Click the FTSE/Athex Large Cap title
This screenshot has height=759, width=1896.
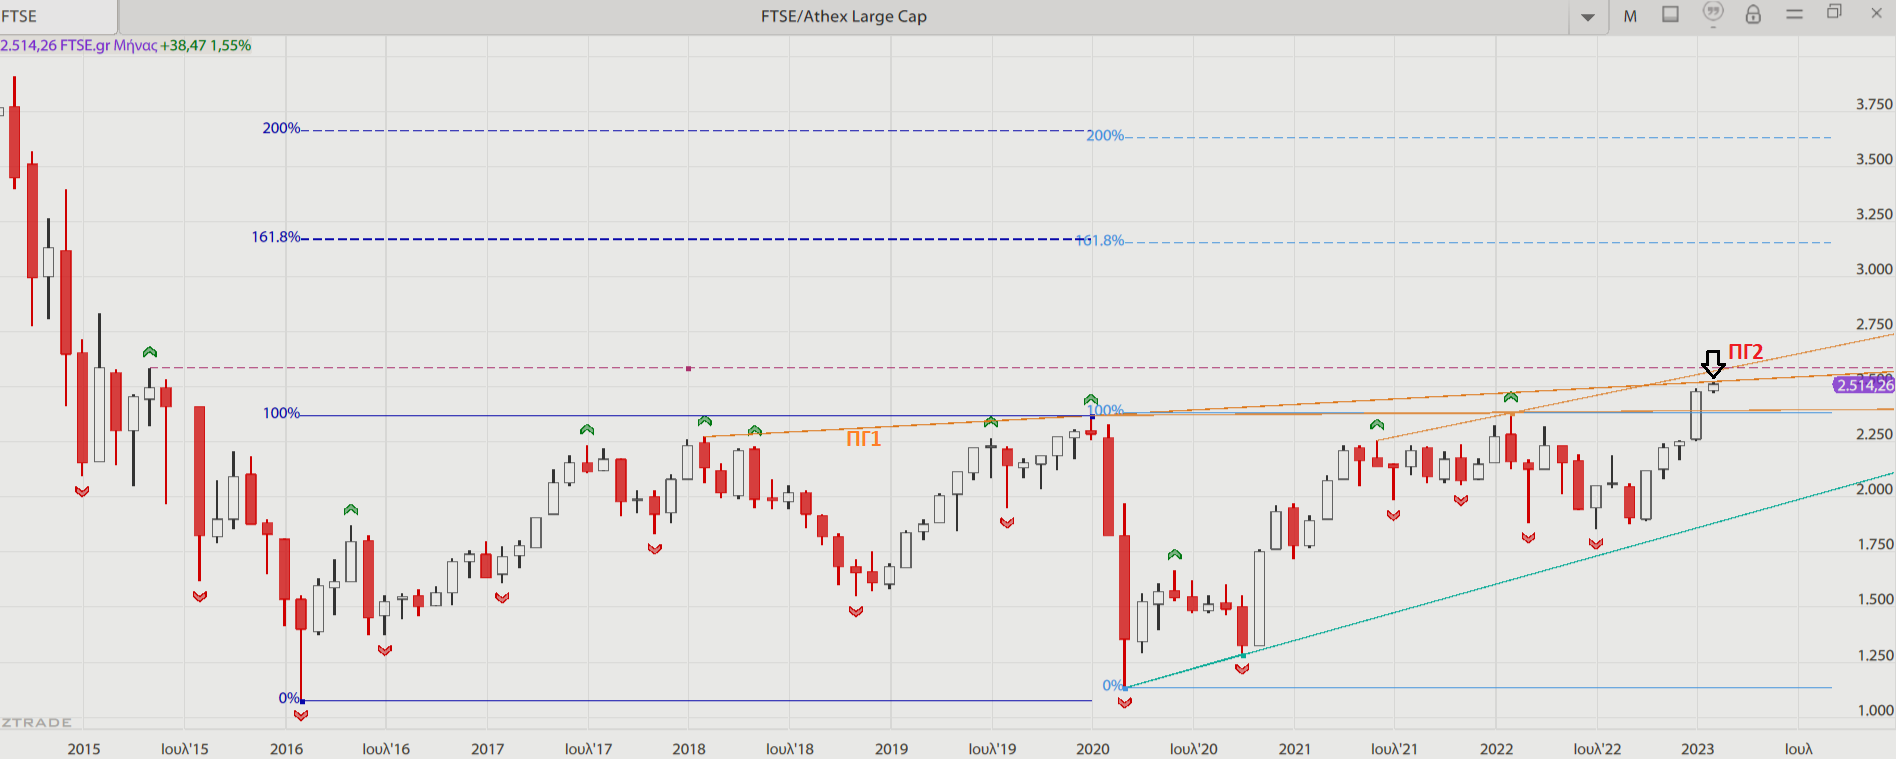(x=844, y=16)
